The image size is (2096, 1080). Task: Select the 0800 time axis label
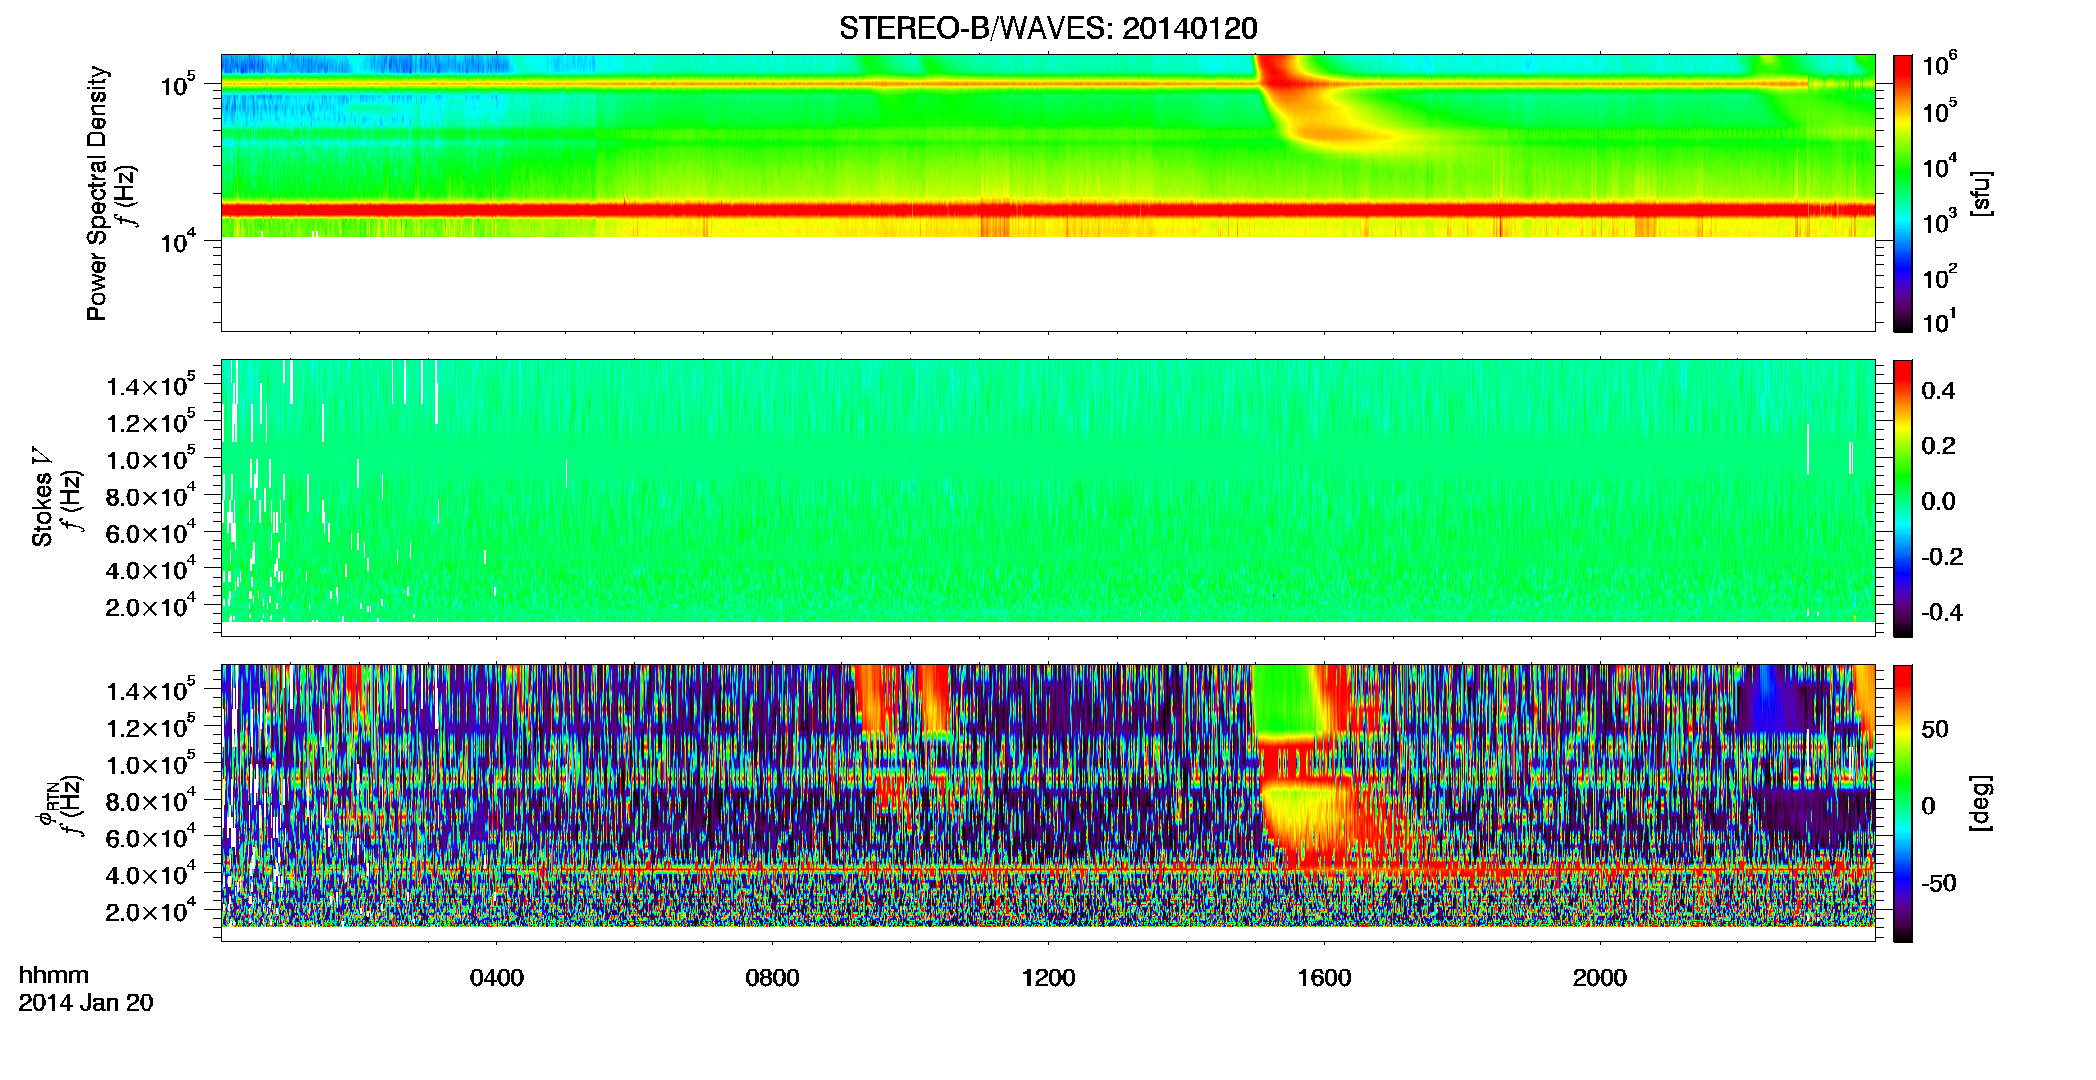pyautogui.click(x=772, y=978)
